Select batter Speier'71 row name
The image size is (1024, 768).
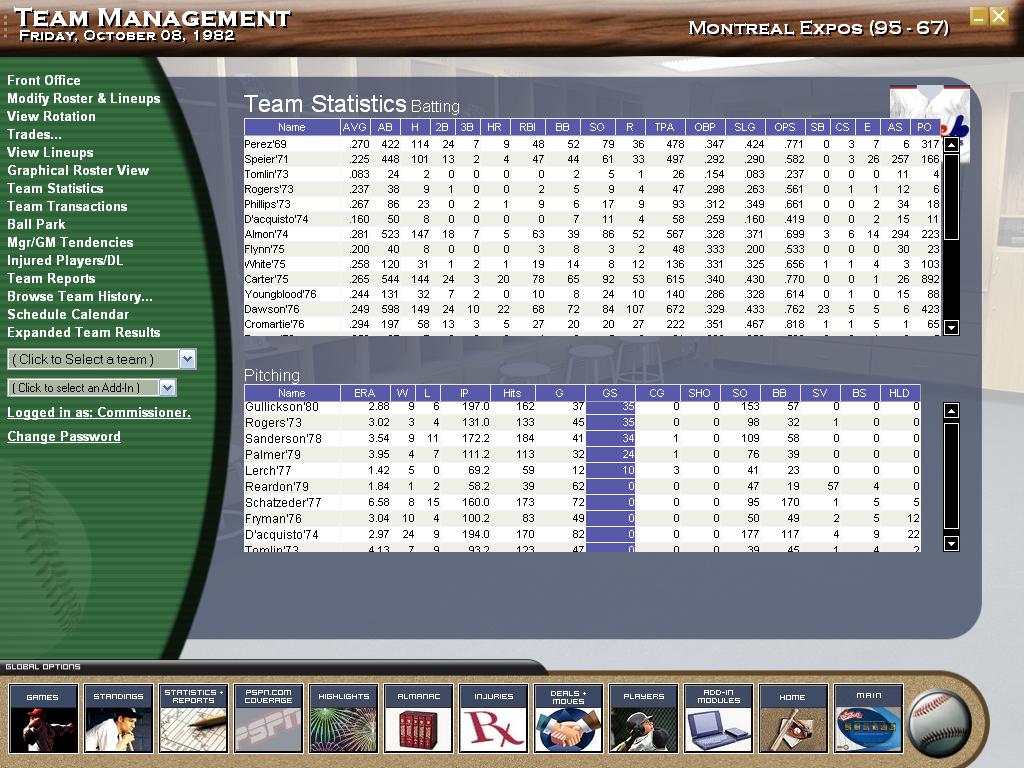(266, 159)
